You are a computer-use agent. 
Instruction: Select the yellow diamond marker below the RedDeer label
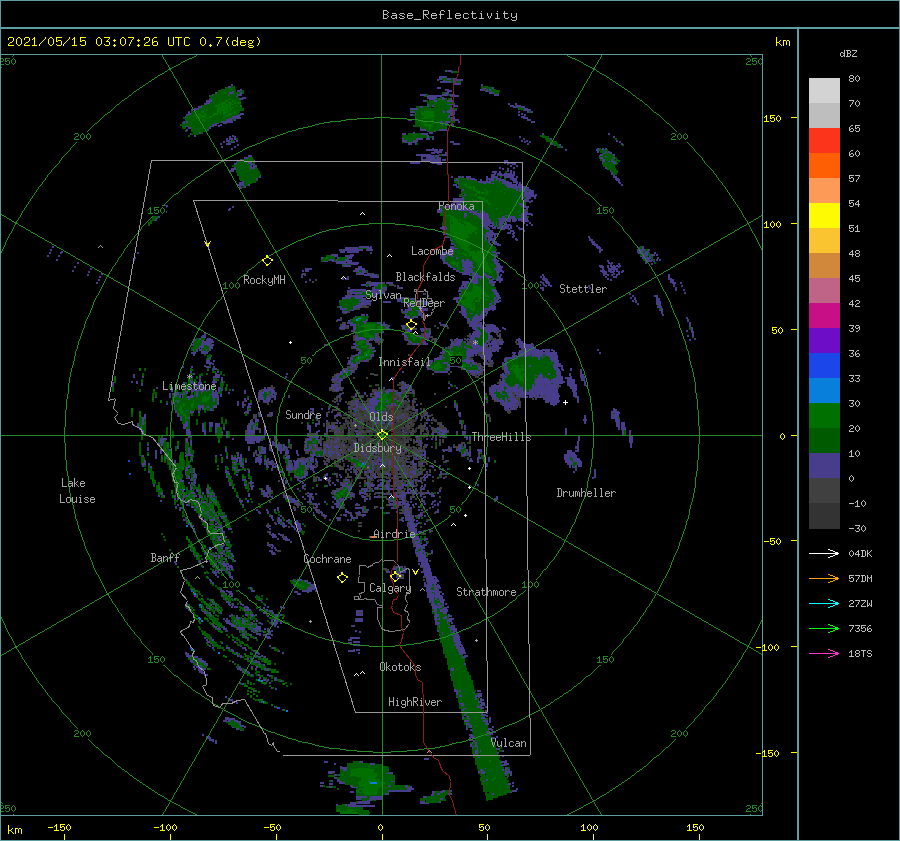pos(411,325)
